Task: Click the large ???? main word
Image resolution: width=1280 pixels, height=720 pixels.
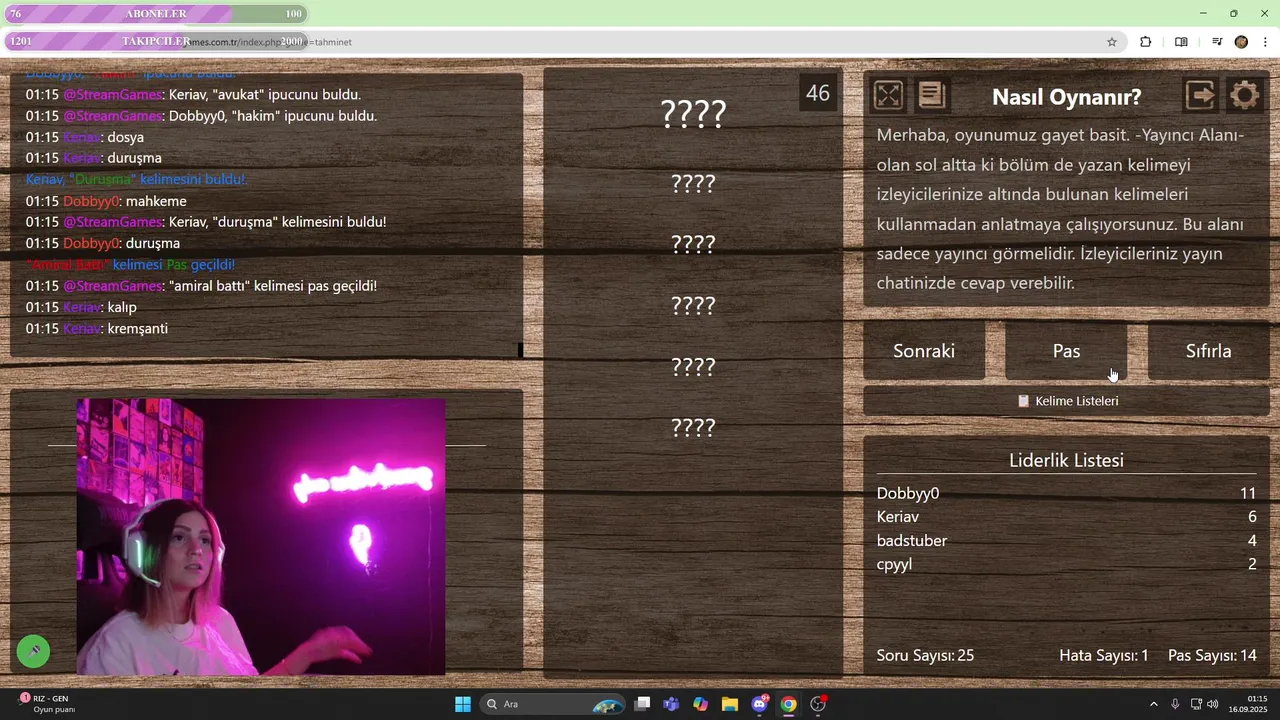Action: pyautogui.click(x=693, y=114)
